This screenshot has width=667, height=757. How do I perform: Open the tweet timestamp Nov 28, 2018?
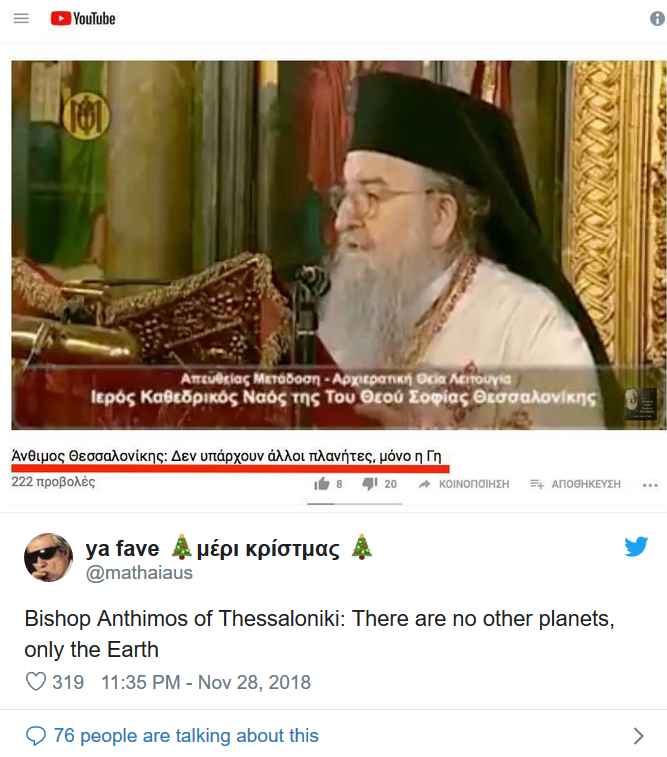(206, 682)
